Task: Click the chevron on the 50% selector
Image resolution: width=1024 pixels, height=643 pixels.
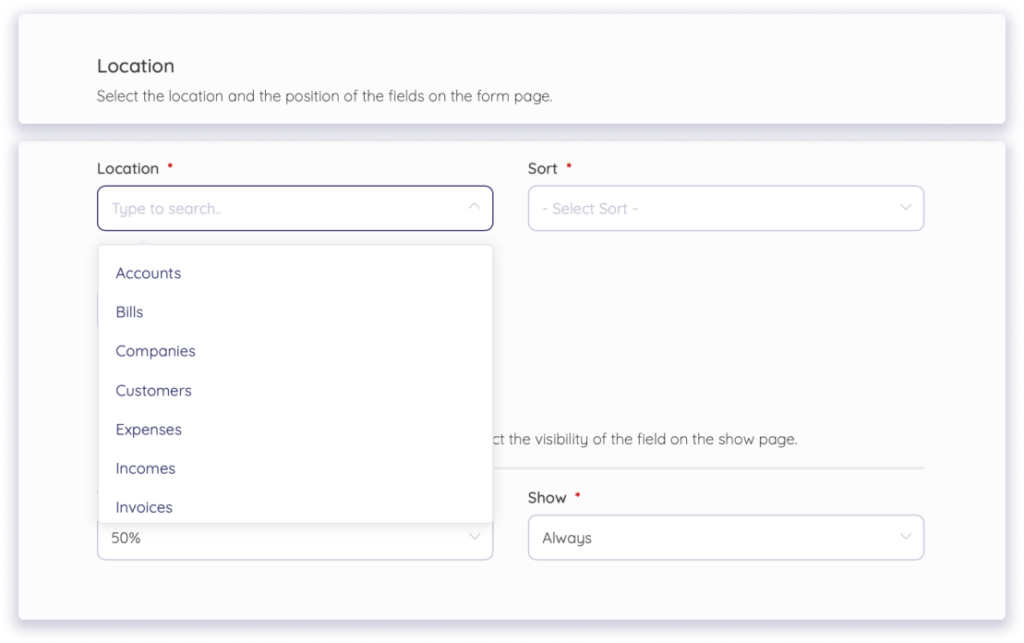Action: pos(475,537)
